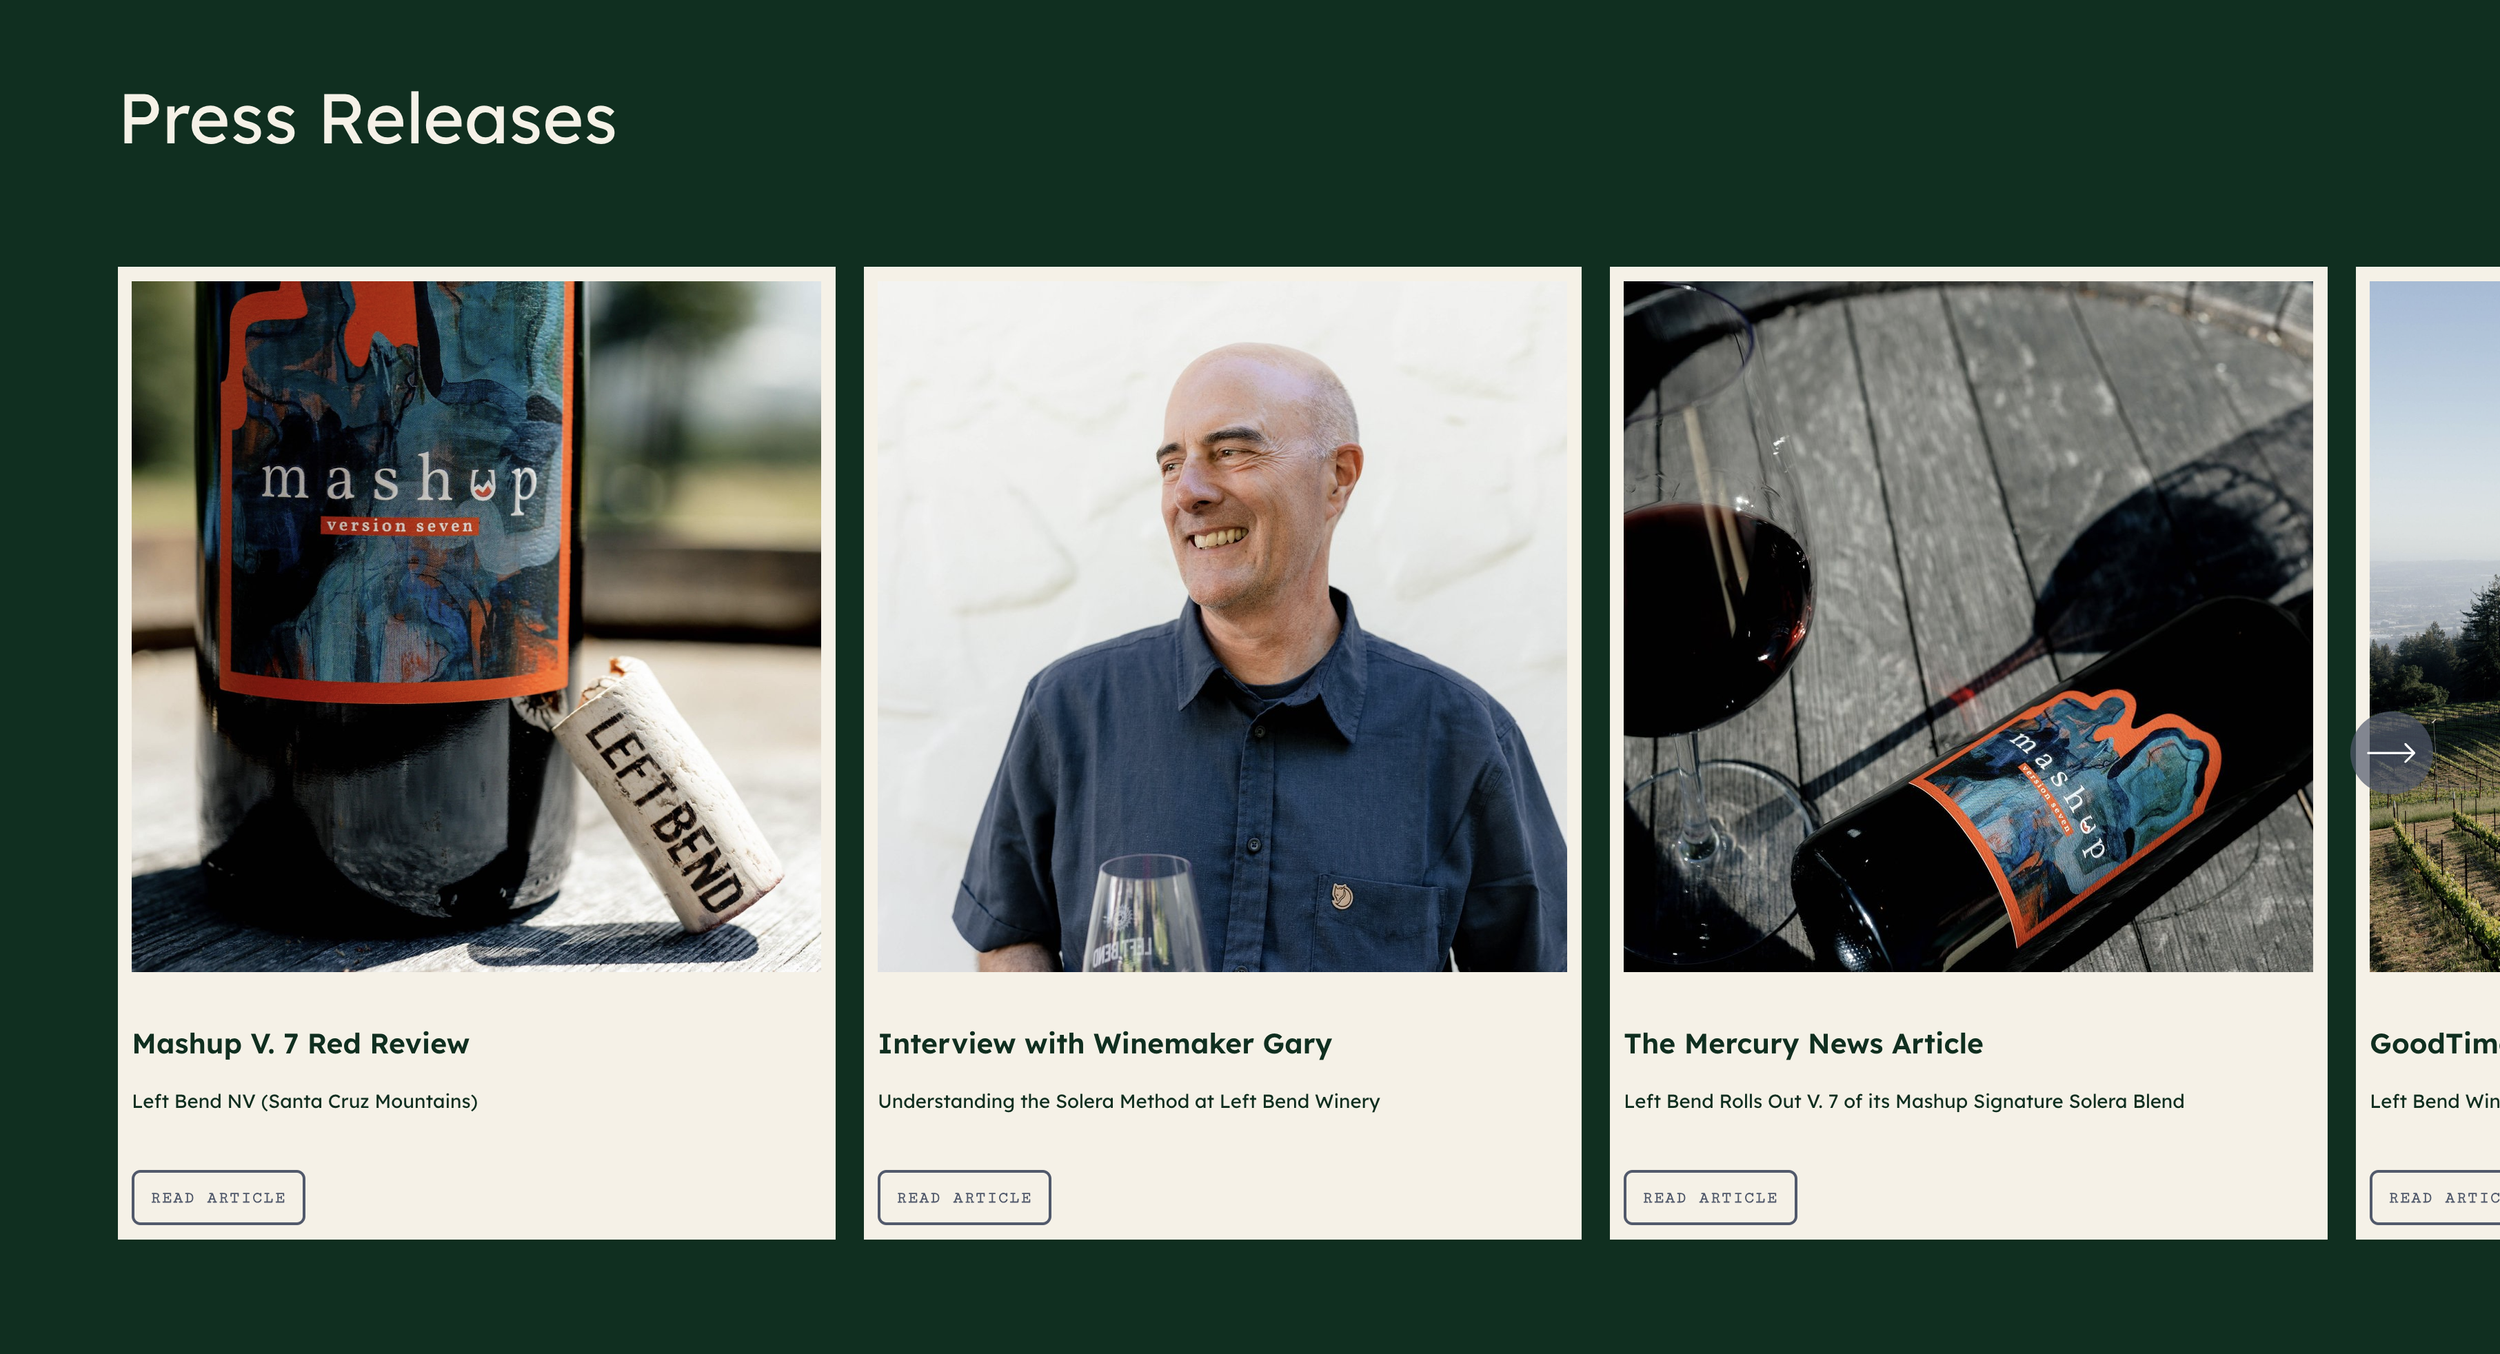2500x1354 pixels.
Task: Click the Mashup V. 7 Red Review title
Action: click(300, 1044)
